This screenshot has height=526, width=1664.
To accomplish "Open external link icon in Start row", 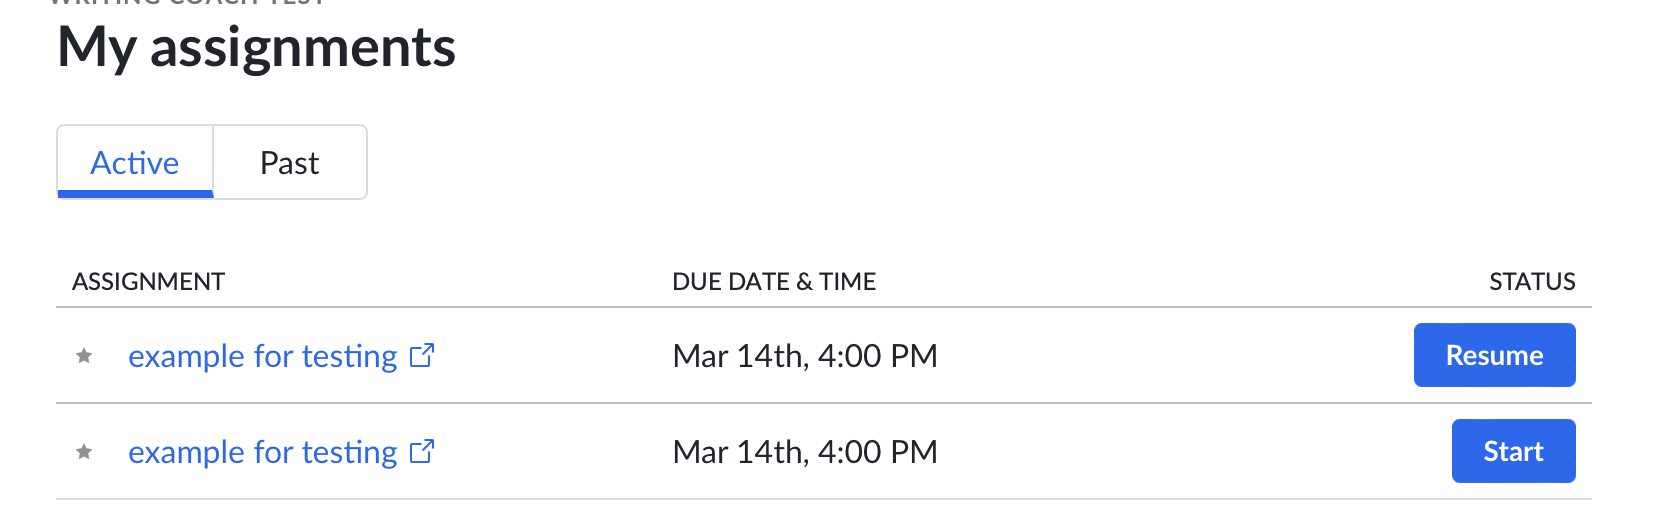I will coord(422,451).
